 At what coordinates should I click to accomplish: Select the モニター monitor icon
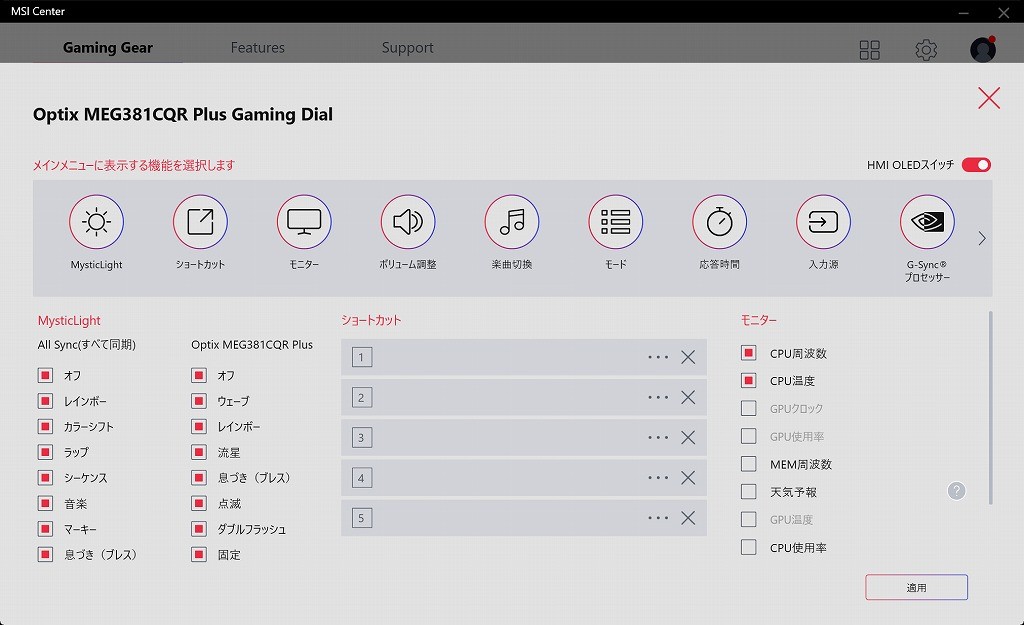pos(304,222)
